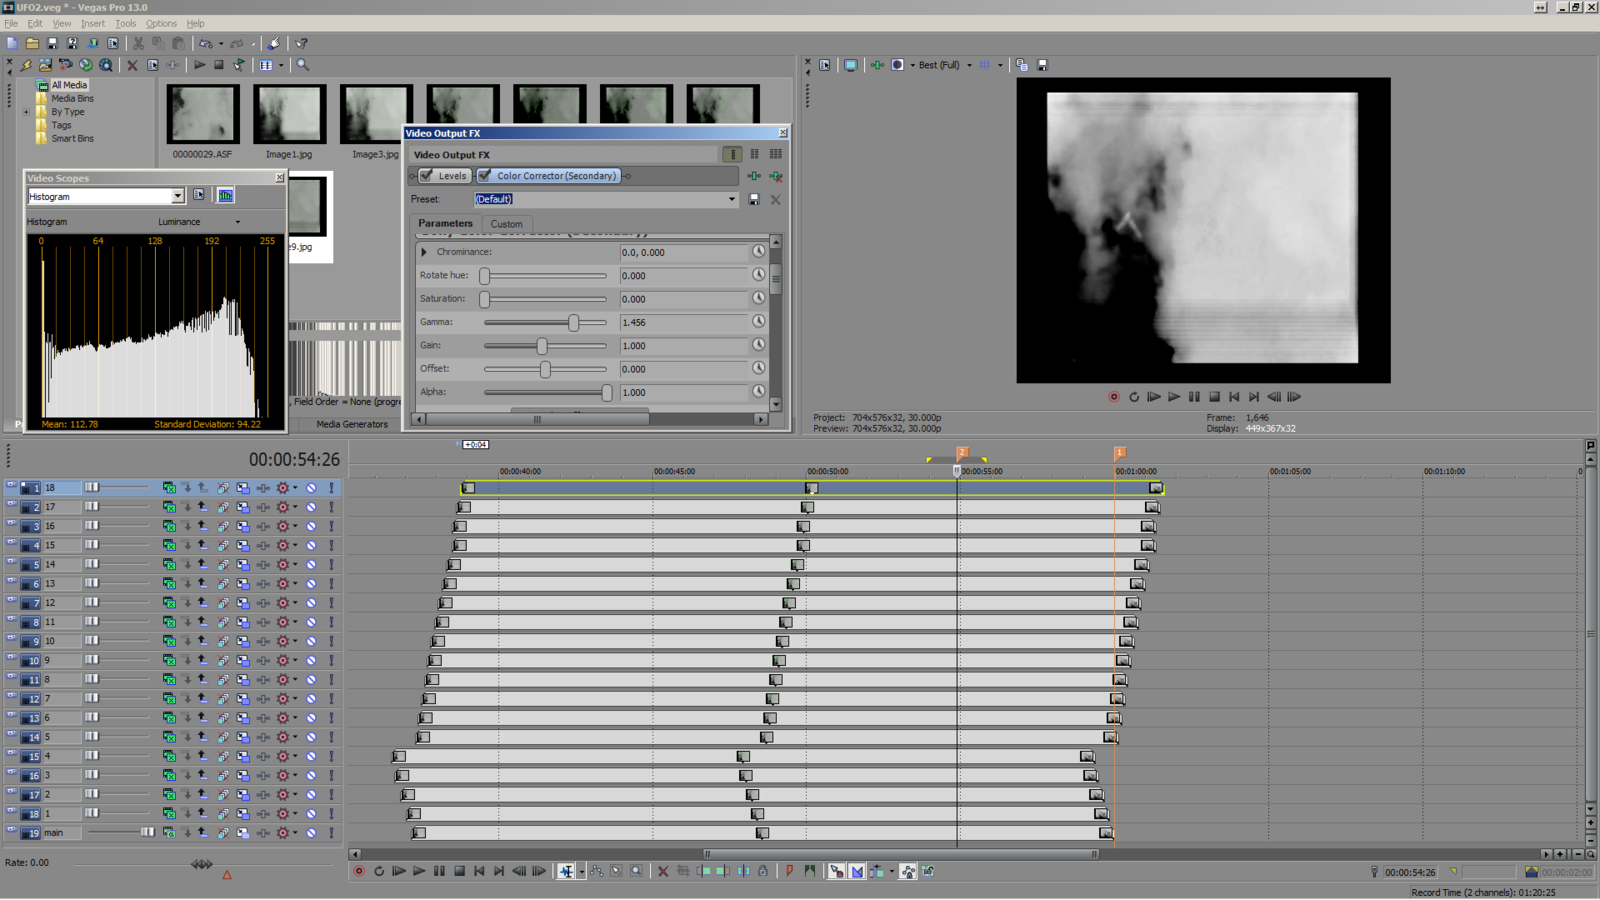The image size is (1600, 900).
Task: Click the Save Preset disk icon
Action: (754, 200)
